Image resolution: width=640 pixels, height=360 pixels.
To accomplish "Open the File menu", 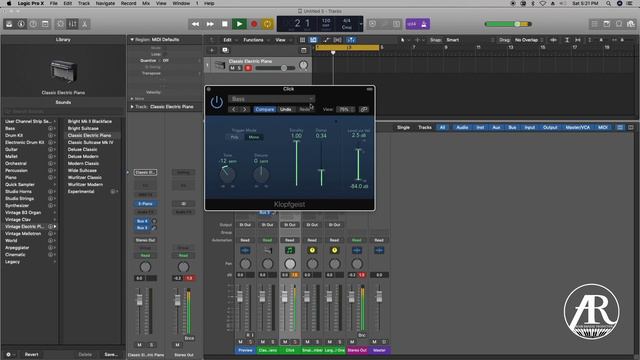I will pos(53,3).
